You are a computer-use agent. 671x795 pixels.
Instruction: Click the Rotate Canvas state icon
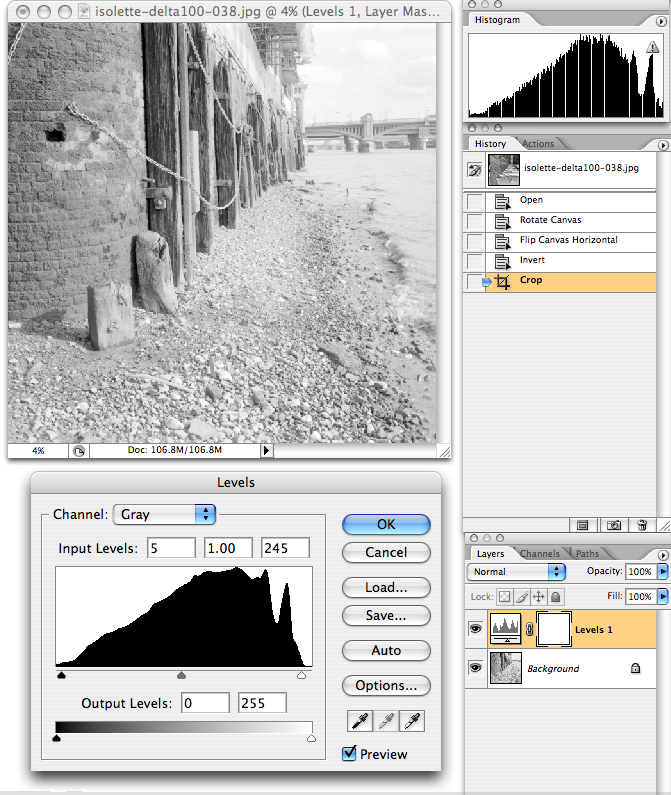tap(503, 222)
